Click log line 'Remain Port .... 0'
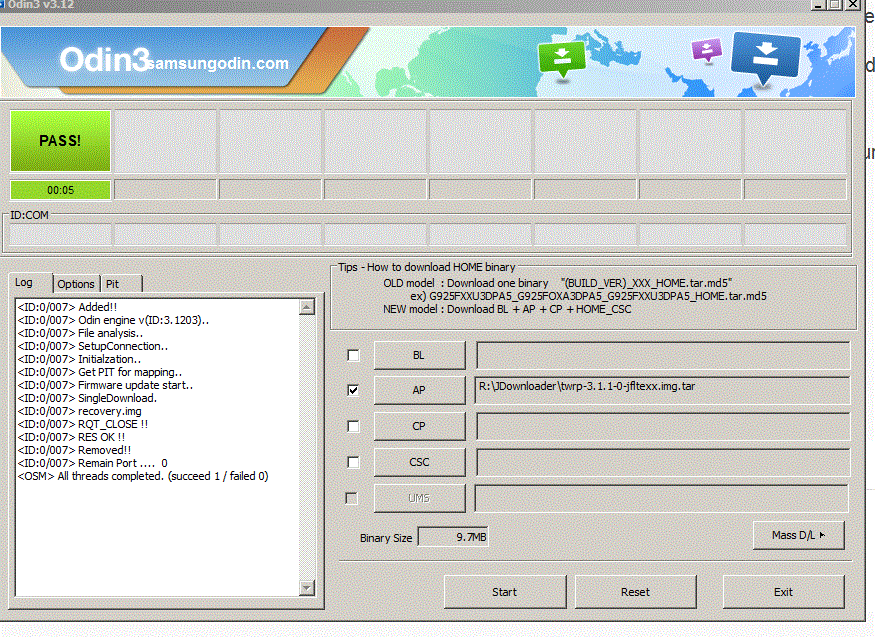This screenshot has width=875, height=637. tap(93, 463)
